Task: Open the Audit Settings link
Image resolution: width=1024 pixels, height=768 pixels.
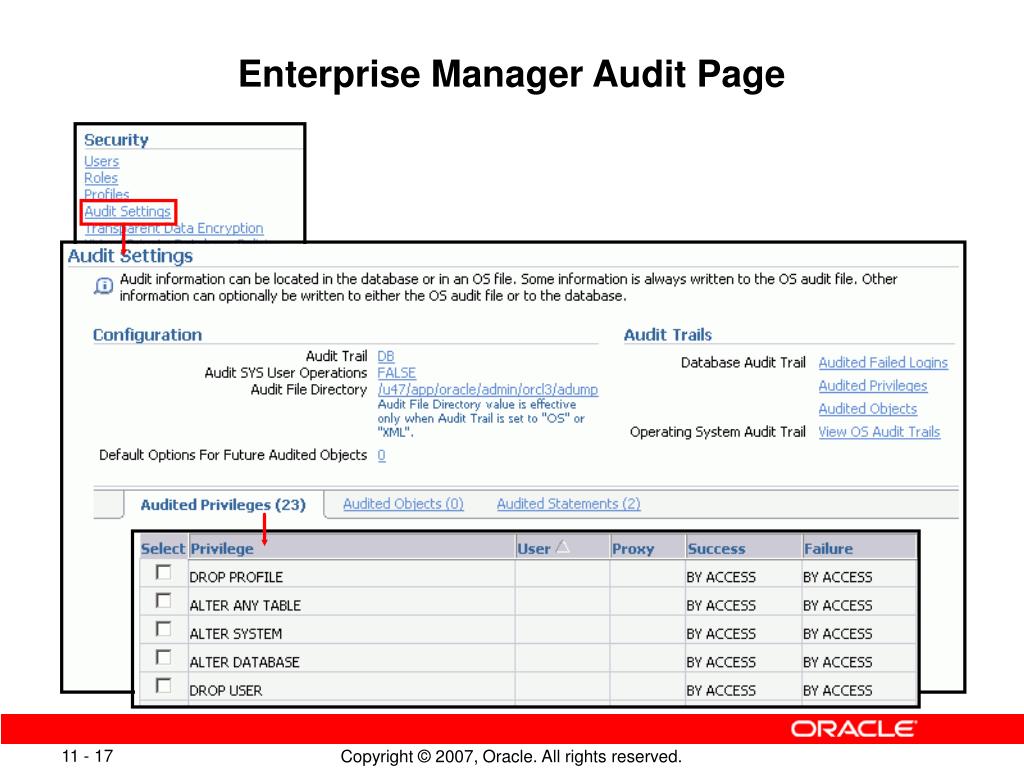Action: 127,212
